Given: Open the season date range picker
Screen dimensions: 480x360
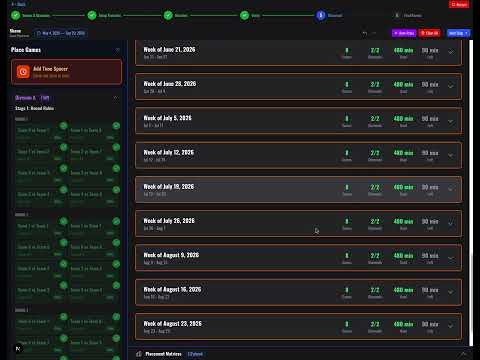Looking at the screenshot, I should pos(60,33).
